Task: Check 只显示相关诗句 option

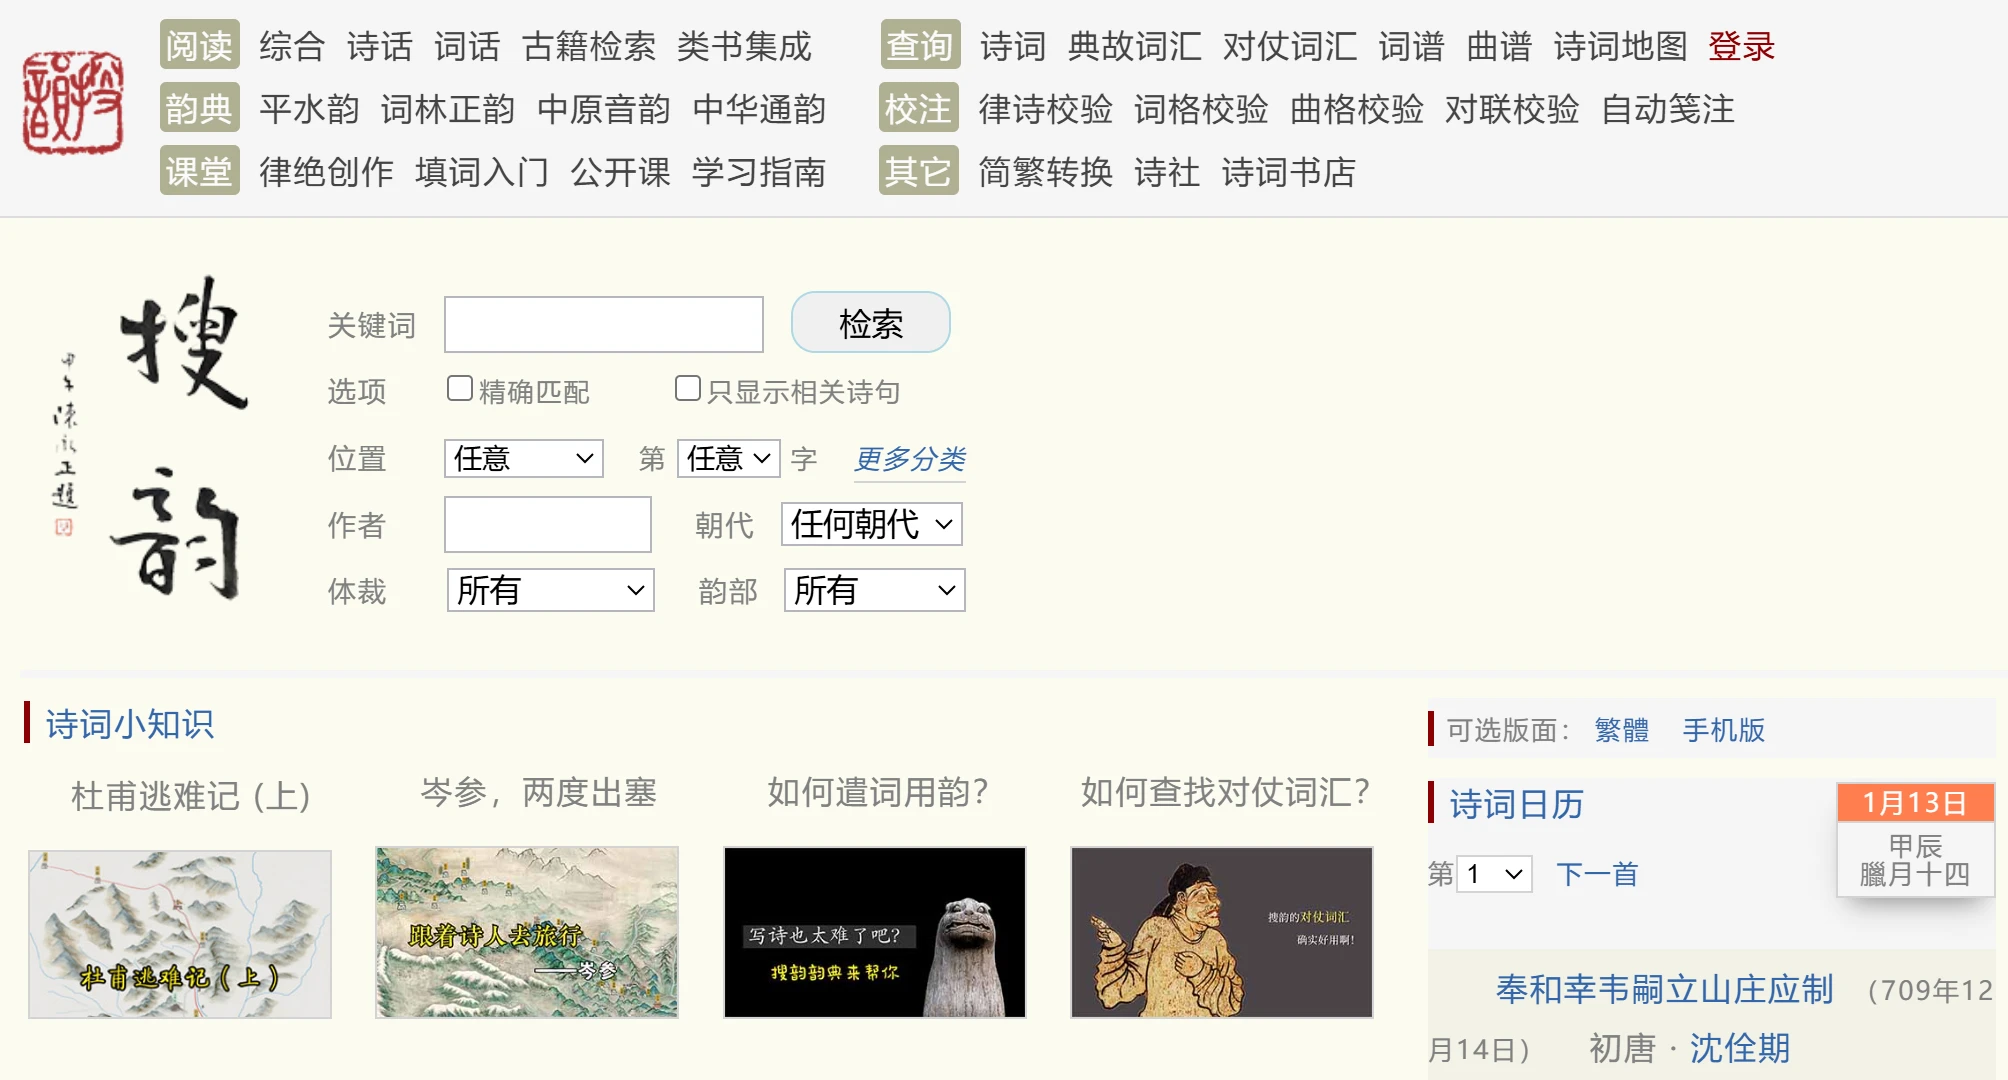Action: 687,387
